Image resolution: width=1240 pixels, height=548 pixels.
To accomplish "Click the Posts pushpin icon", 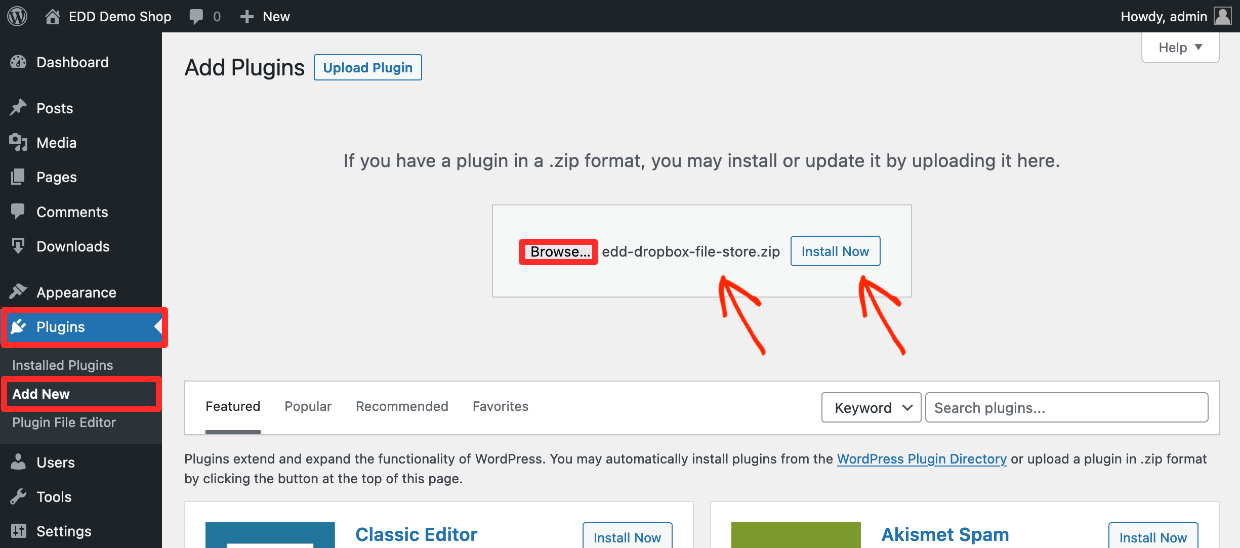I will point(18,108).
